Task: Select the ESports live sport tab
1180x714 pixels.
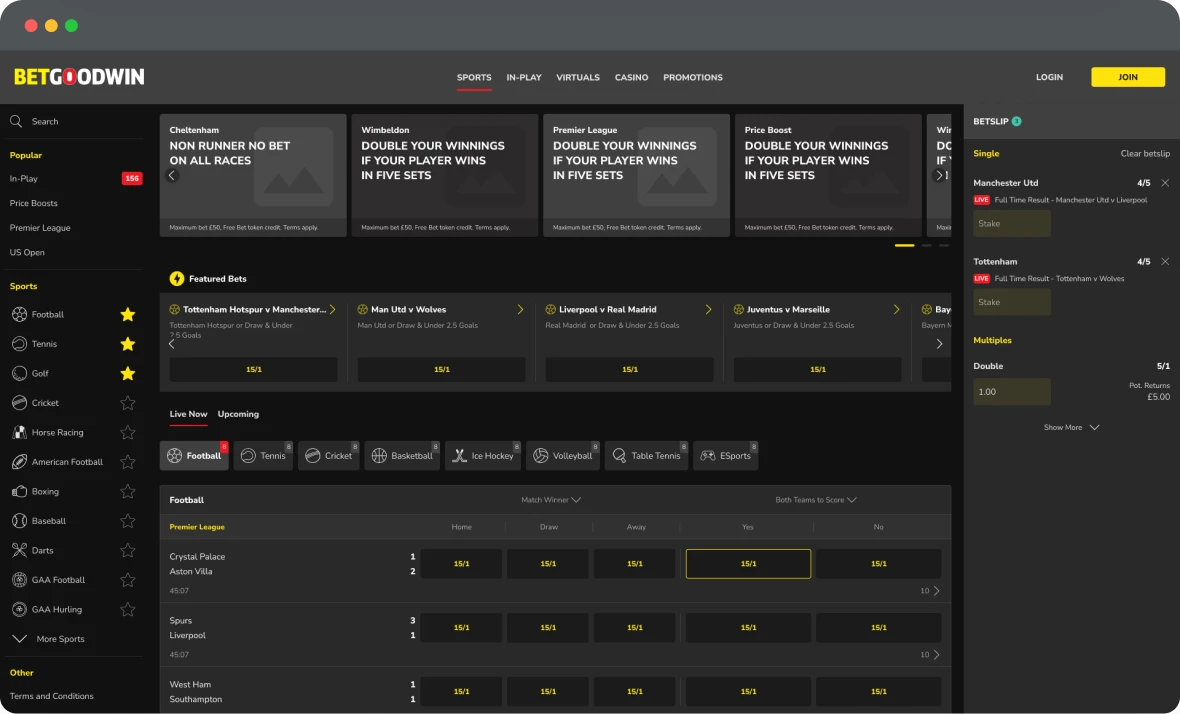Action: coord(725,455)
